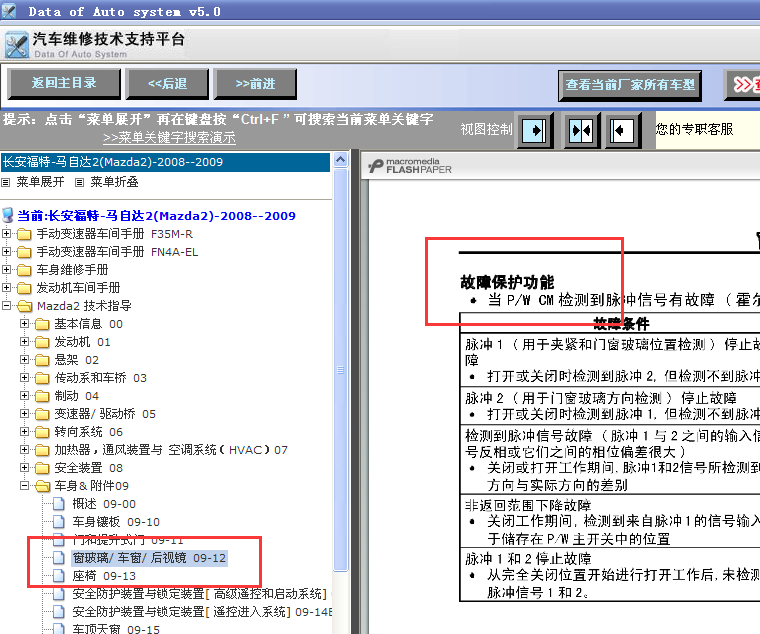Expand the HVAC 07 node
The image size is (760, 634).
pos(24,450)
